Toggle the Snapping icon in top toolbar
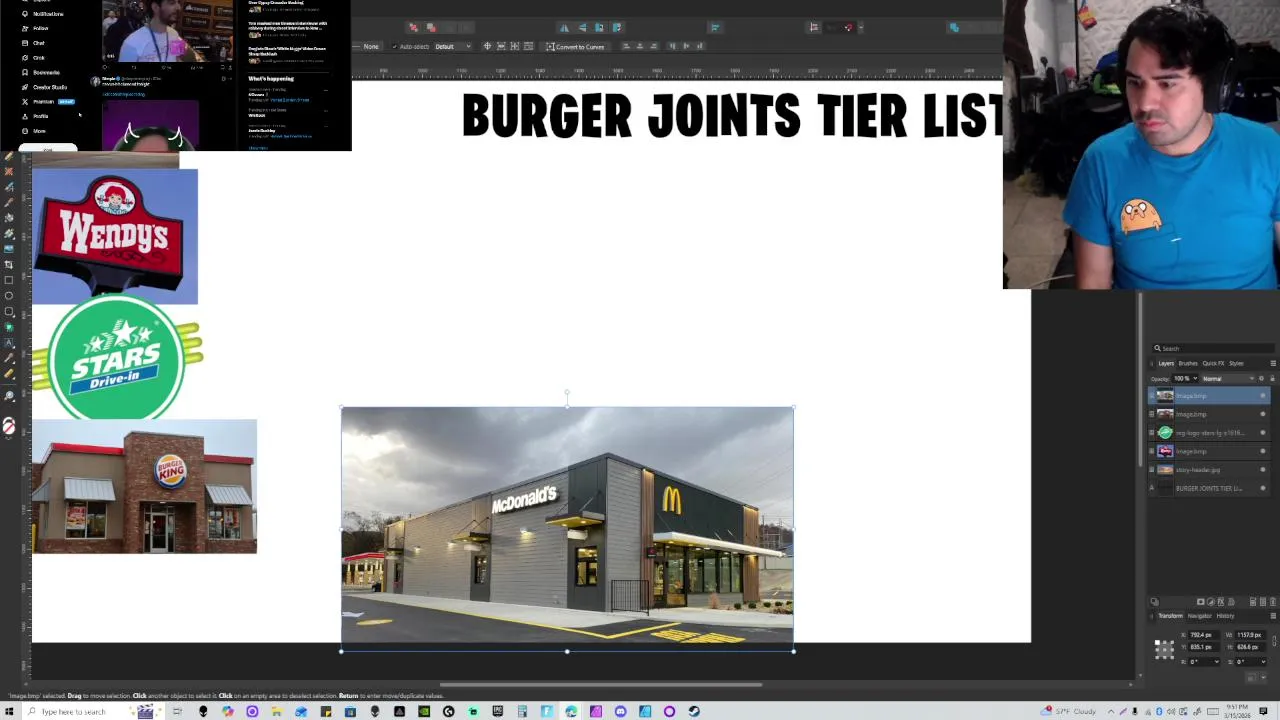Viewport: 1280px width, 720px height. pyautogui.click(x=814, y=28)
